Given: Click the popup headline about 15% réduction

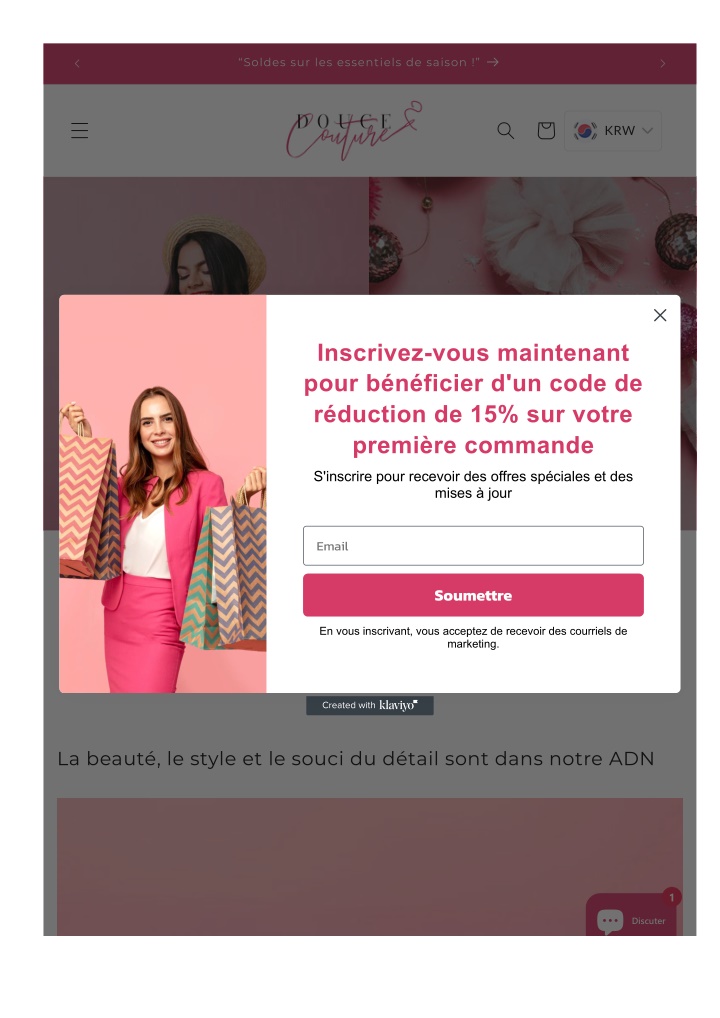Looking at the screenshot, I should 473,399.
